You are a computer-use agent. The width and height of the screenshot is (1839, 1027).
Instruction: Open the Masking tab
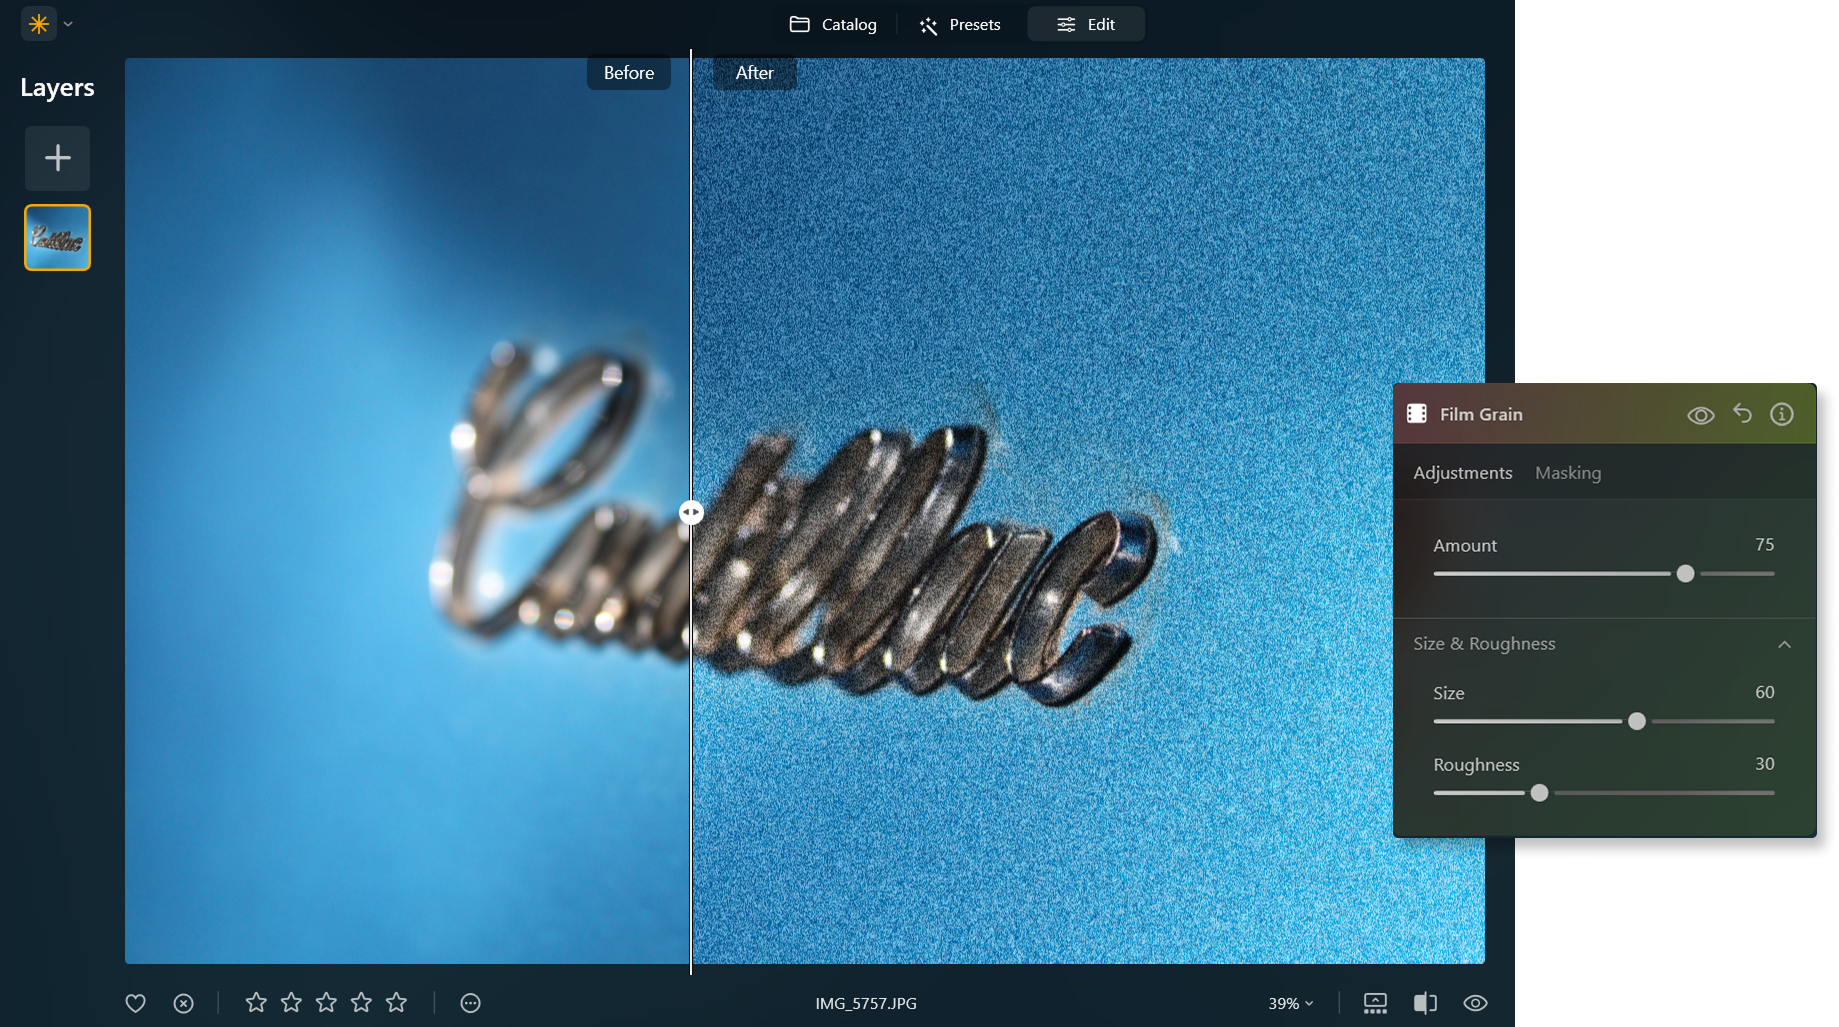1567,473
